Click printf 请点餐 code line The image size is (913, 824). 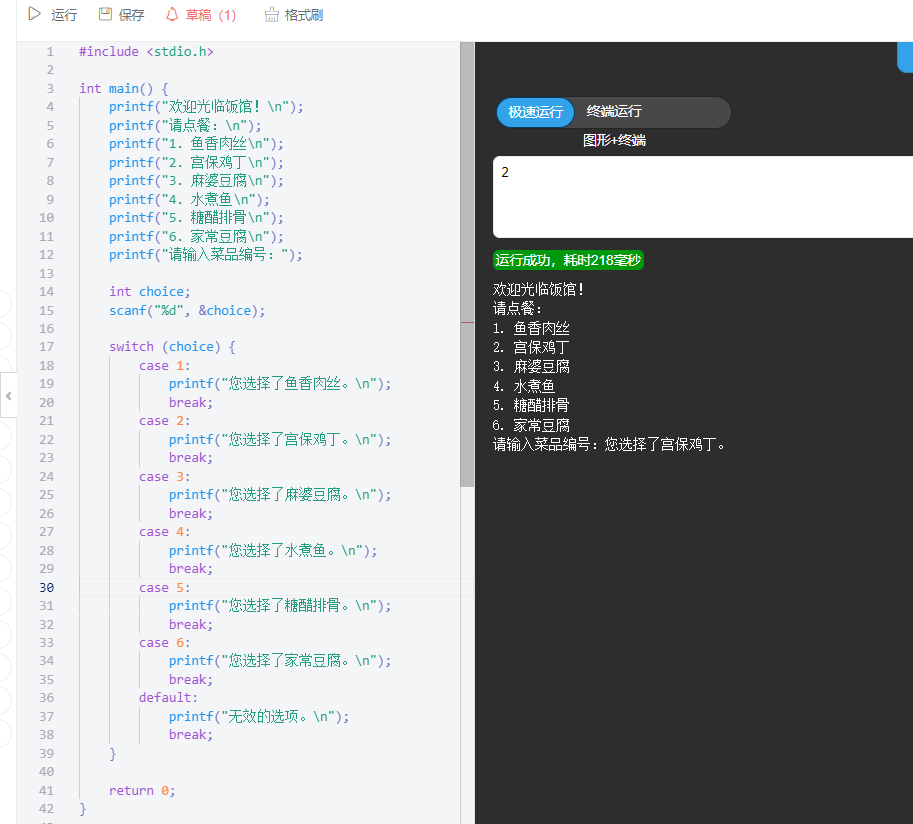(x=185, y=125)
